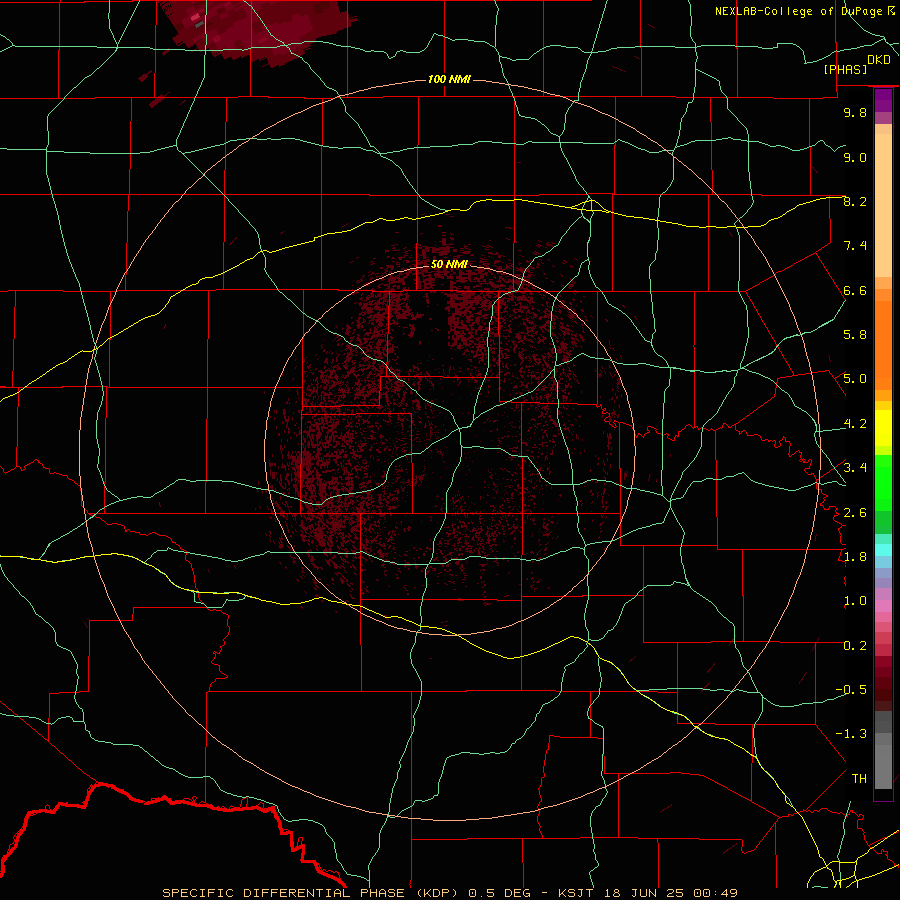Choose the 5.0 legend value
900x900 pixels.
tap(855, 379)
